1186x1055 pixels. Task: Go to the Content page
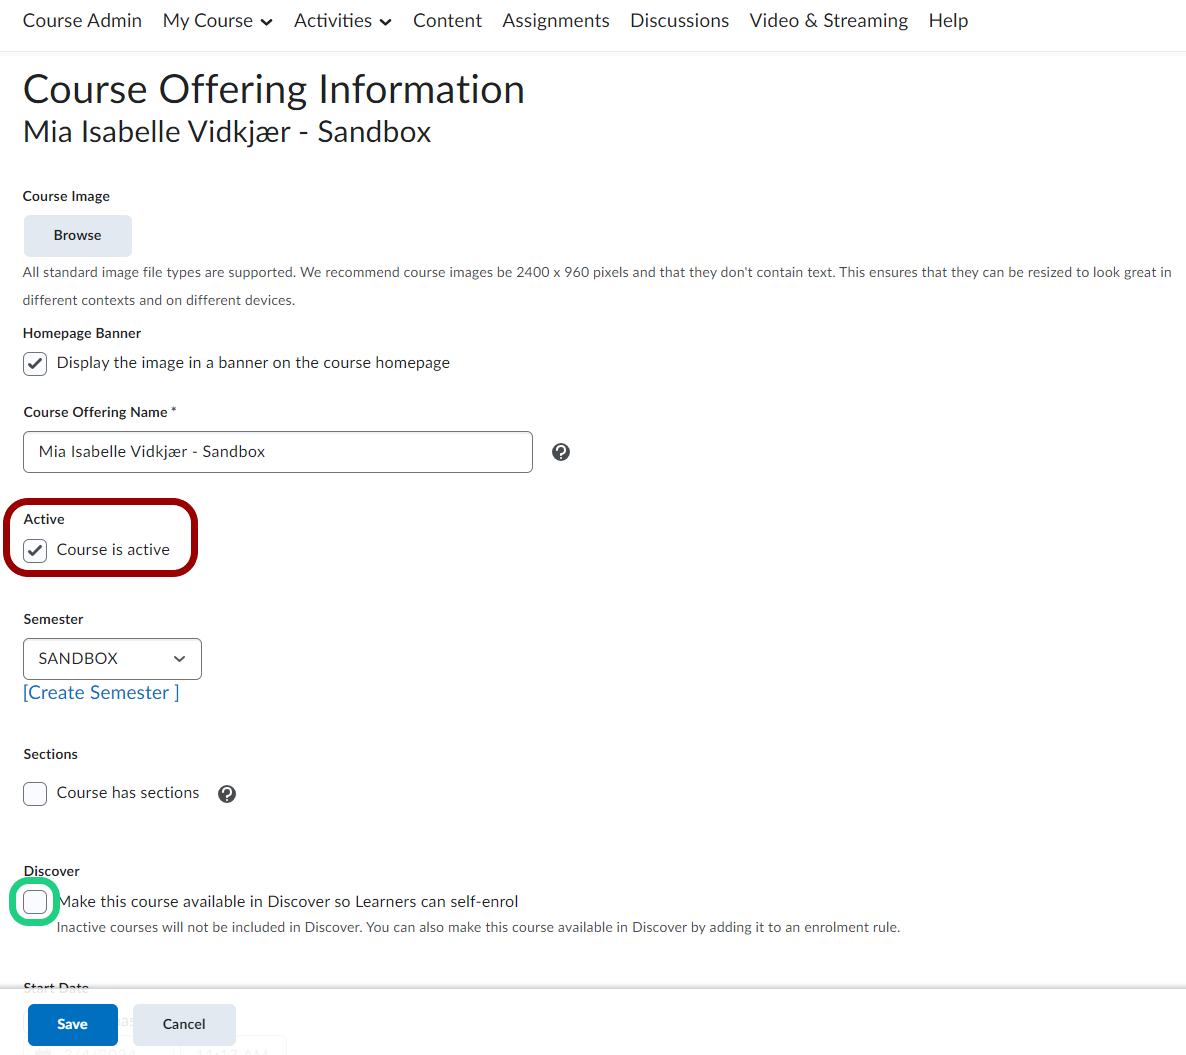click(x=447, y=21)
